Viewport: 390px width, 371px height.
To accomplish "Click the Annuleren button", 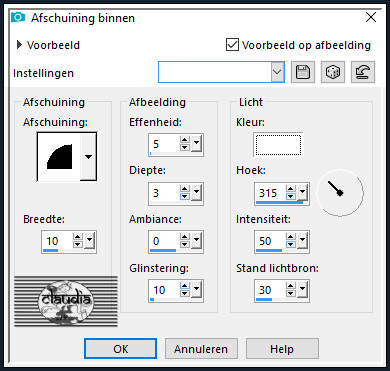I will [201, 349].
